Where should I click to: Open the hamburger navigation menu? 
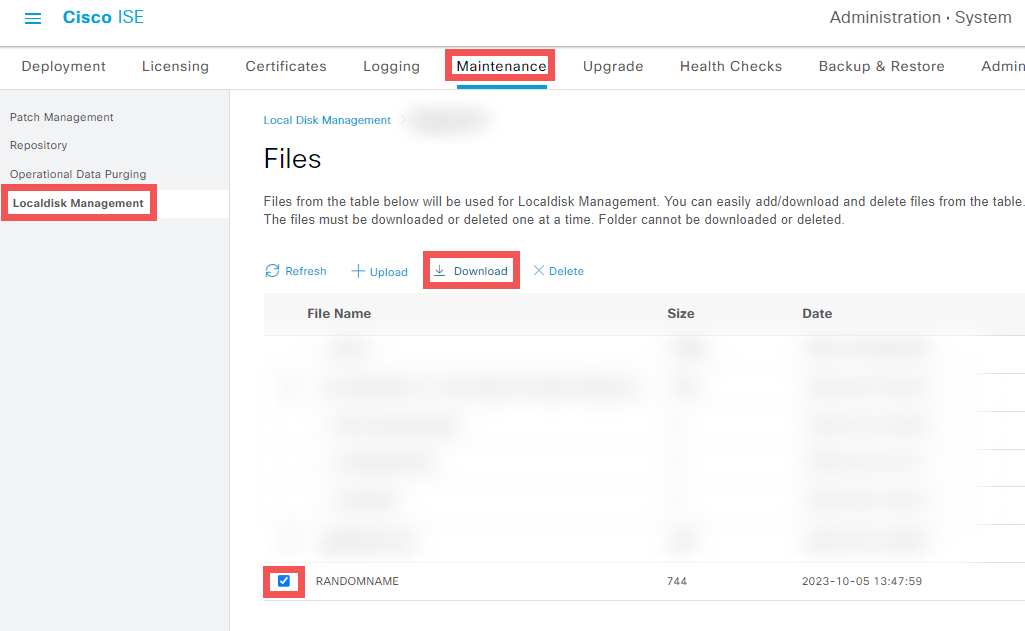pyautogui.click(x=33, y=19)
